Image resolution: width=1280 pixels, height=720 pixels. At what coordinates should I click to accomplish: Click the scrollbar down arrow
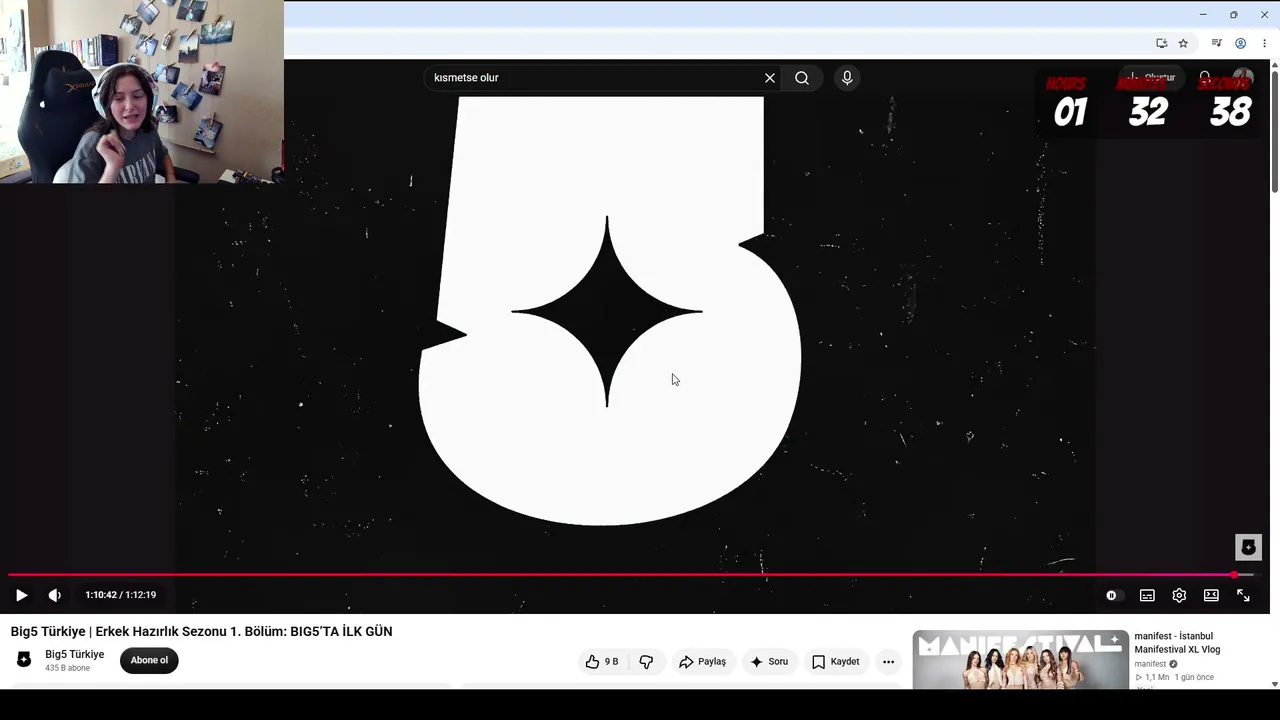(1274, 684)
